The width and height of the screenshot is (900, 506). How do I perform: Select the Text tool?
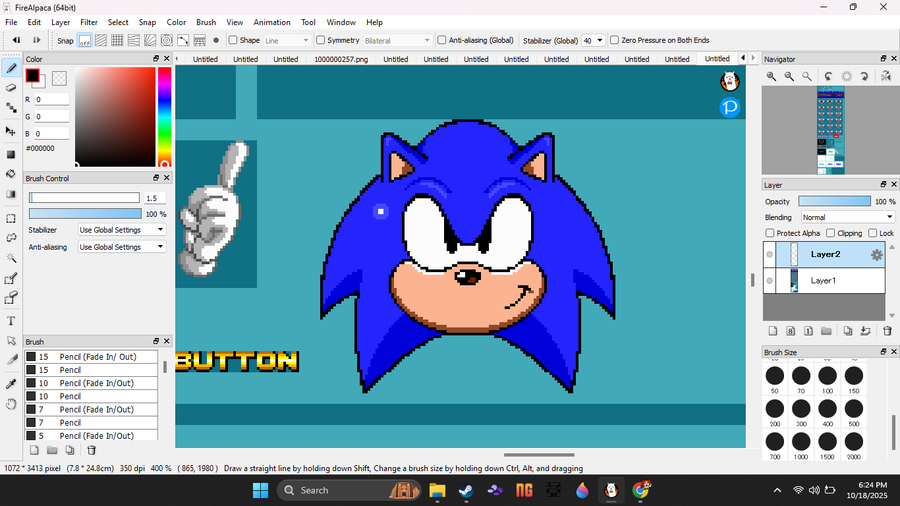click(11, 321)
